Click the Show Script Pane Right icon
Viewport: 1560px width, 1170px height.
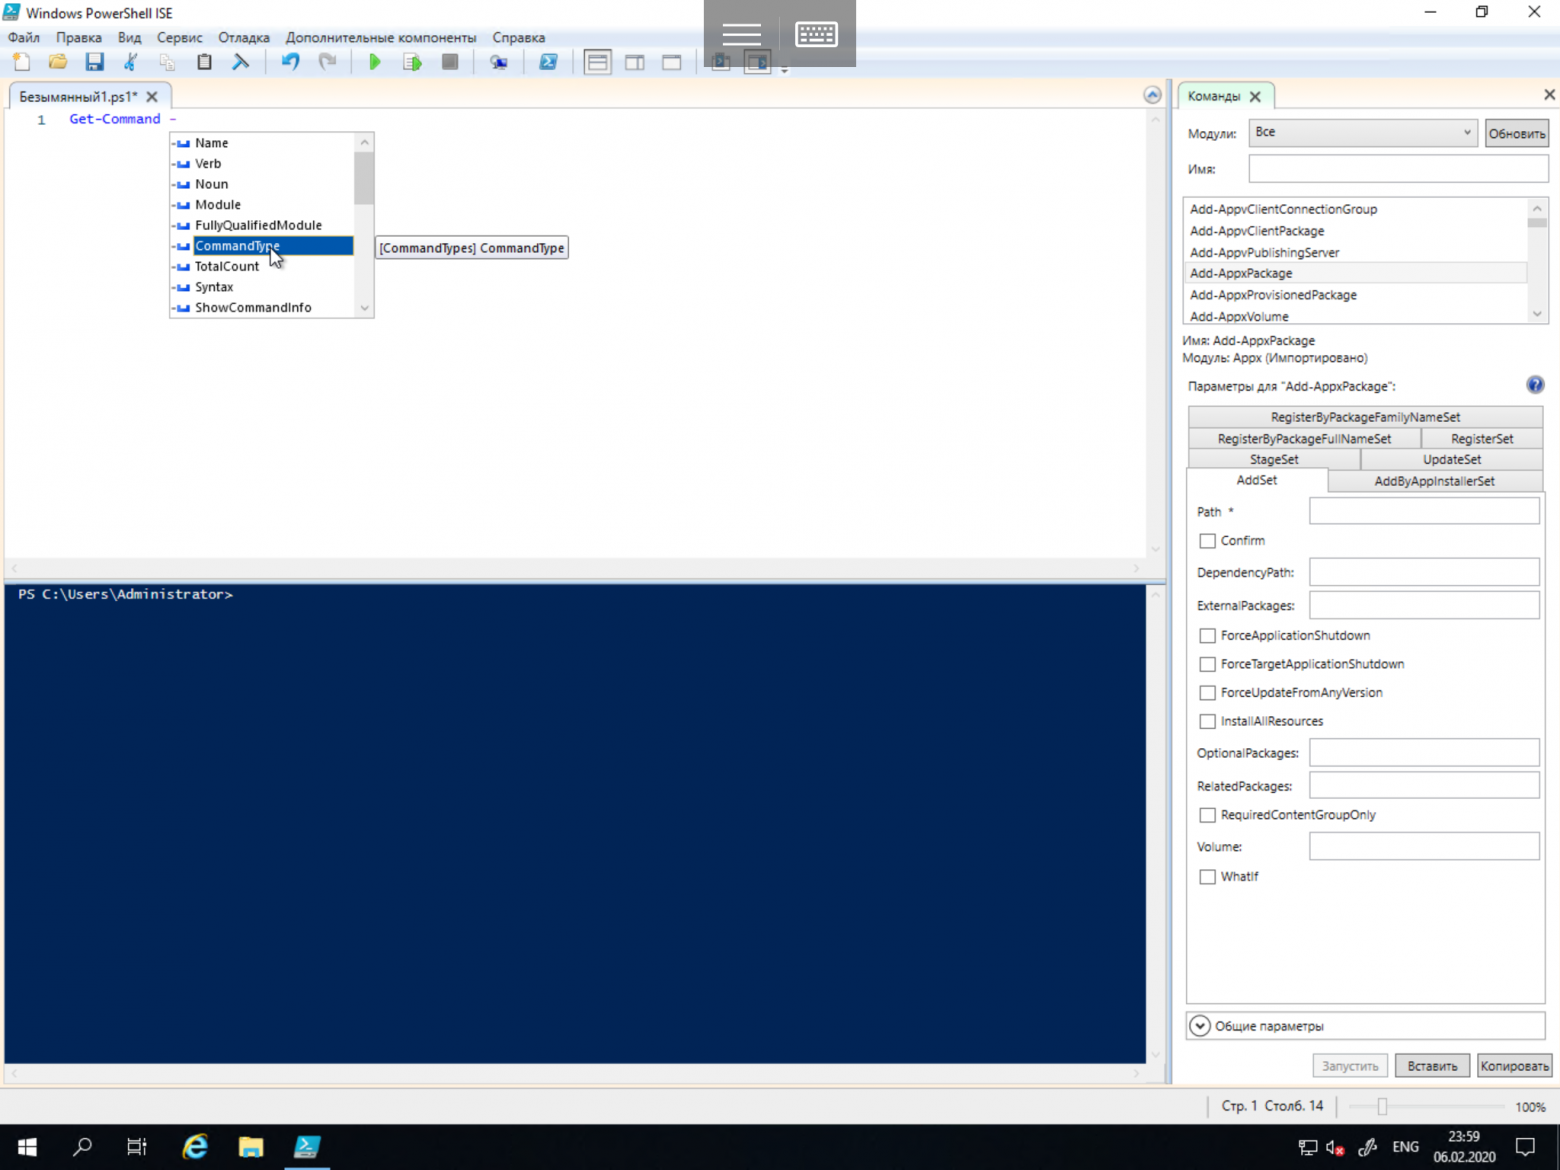[x=635, y=61]
